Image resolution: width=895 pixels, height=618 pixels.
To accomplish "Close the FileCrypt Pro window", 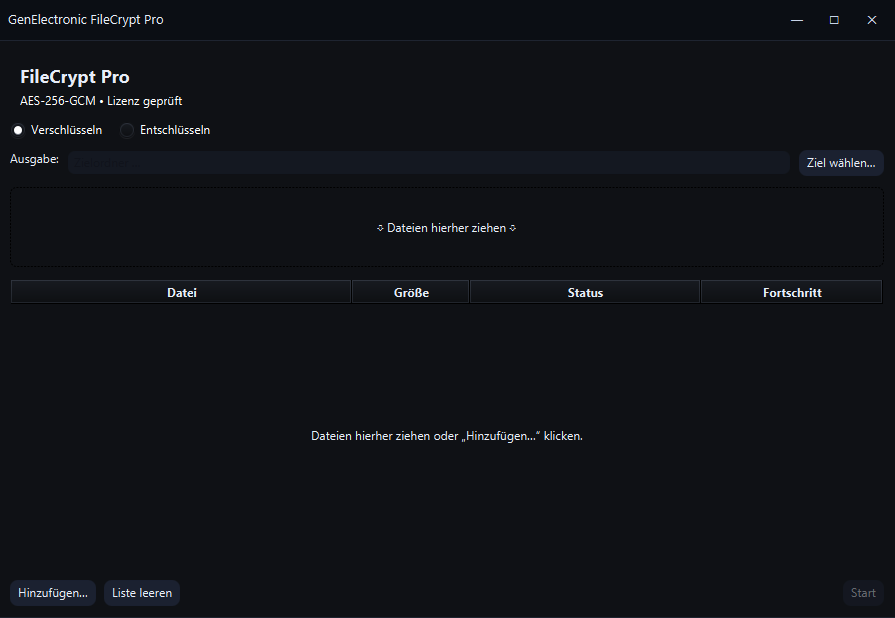I will [x=871, y=20].
